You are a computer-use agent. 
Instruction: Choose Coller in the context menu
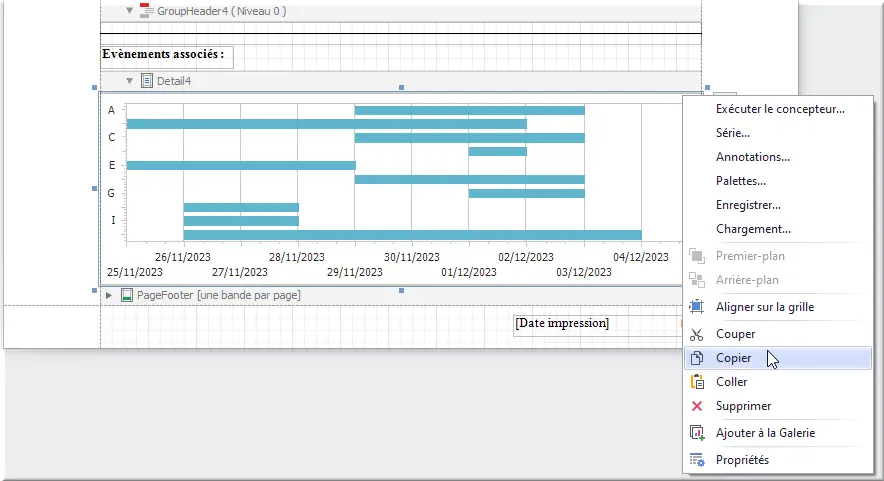(778, 382)
